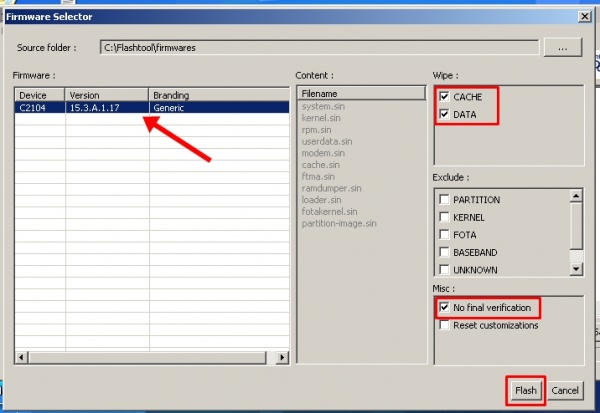Select the C2104 device cell

(40, 108)
